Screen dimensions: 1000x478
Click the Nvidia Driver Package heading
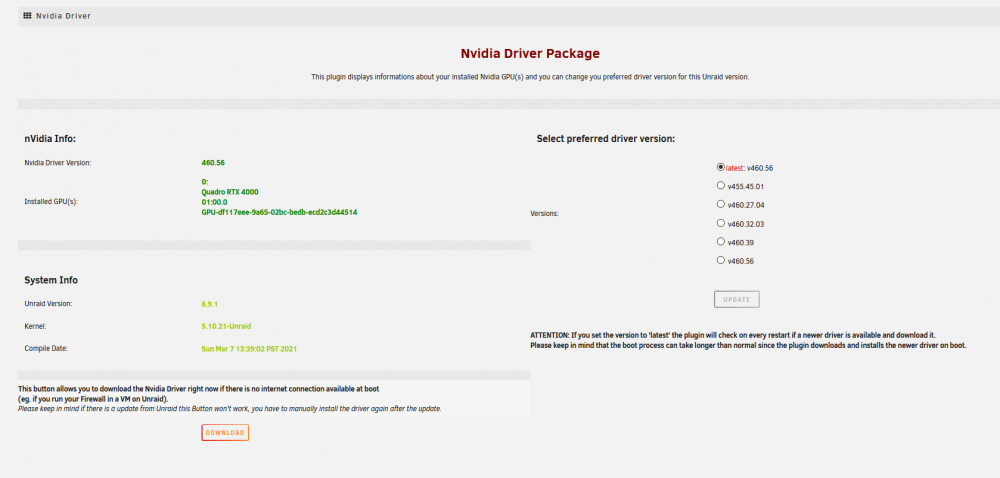(x=530, y=54)
